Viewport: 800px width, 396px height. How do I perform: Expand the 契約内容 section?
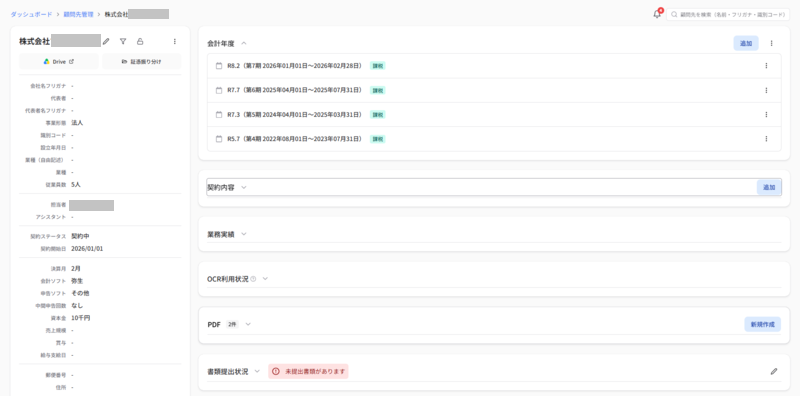point(244,187)
